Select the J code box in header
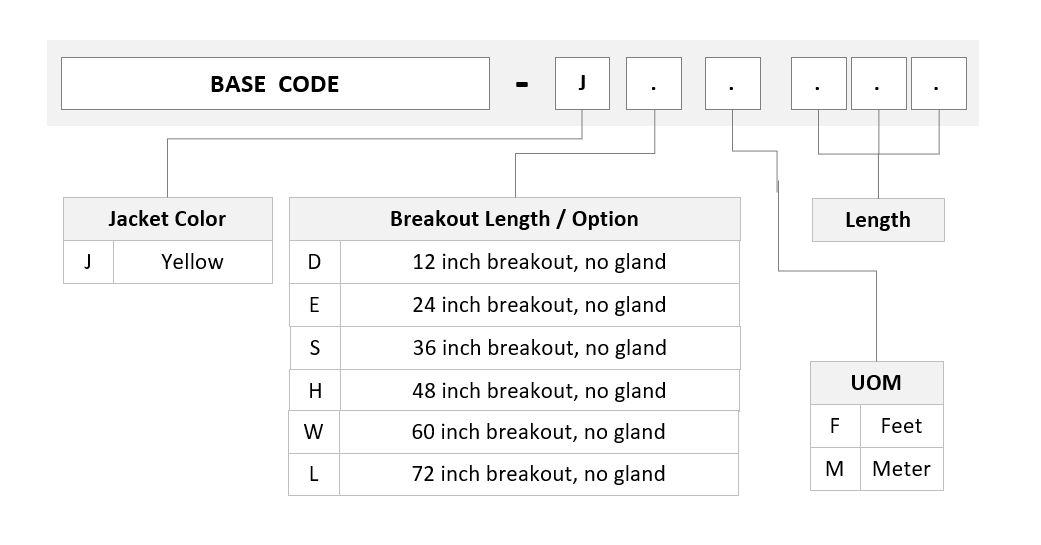This screenshot has width=1041, height=545. (582, 84)
